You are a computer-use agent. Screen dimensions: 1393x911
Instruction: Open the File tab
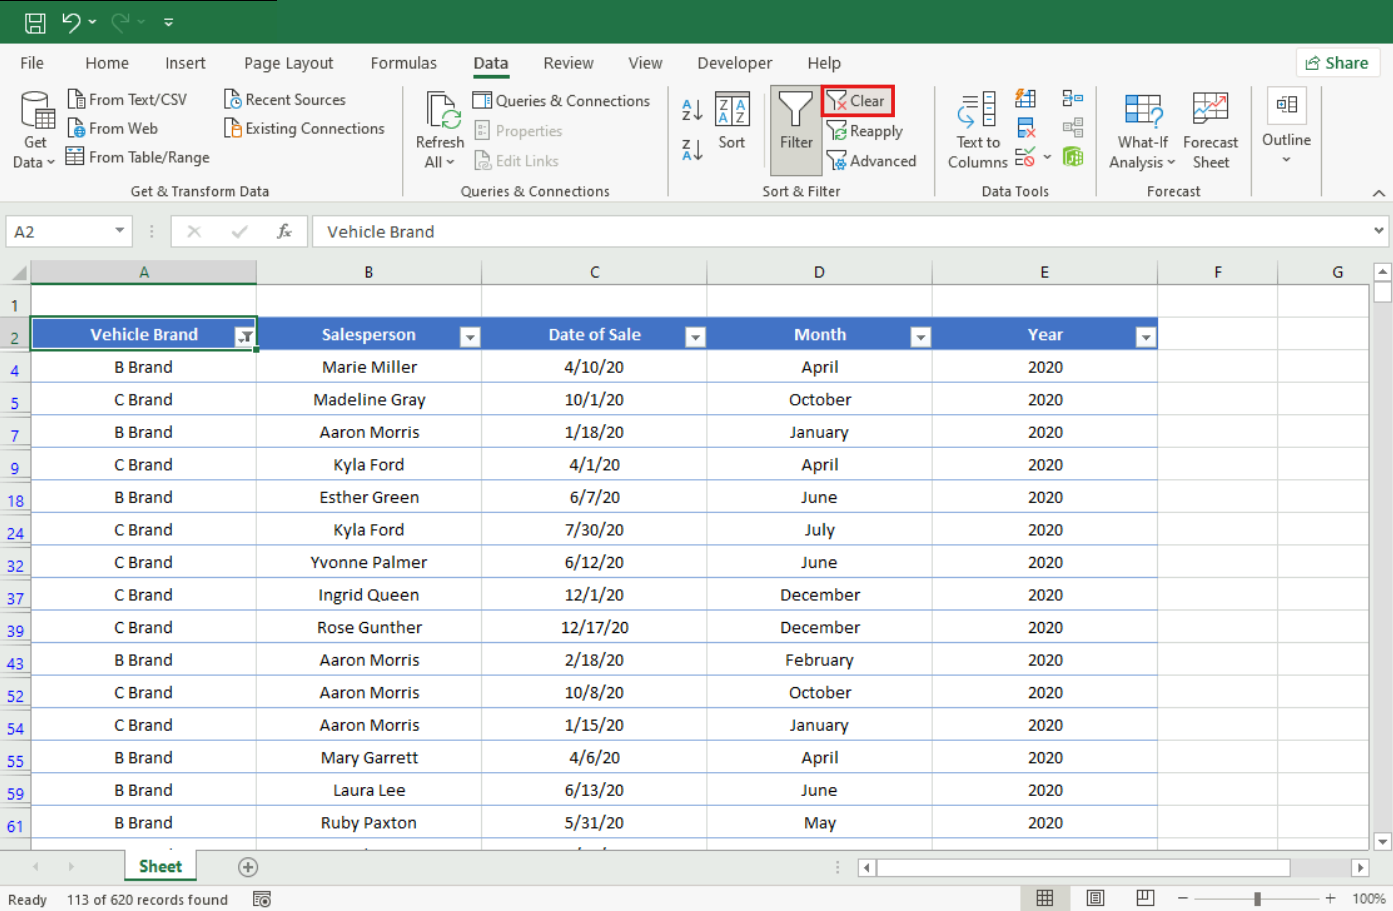pyautogui.click(x=32, y=63)
